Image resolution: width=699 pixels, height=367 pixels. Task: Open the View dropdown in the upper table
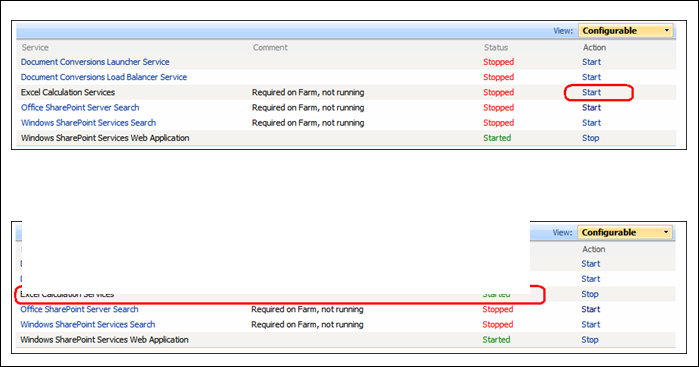tap(625, 31)
